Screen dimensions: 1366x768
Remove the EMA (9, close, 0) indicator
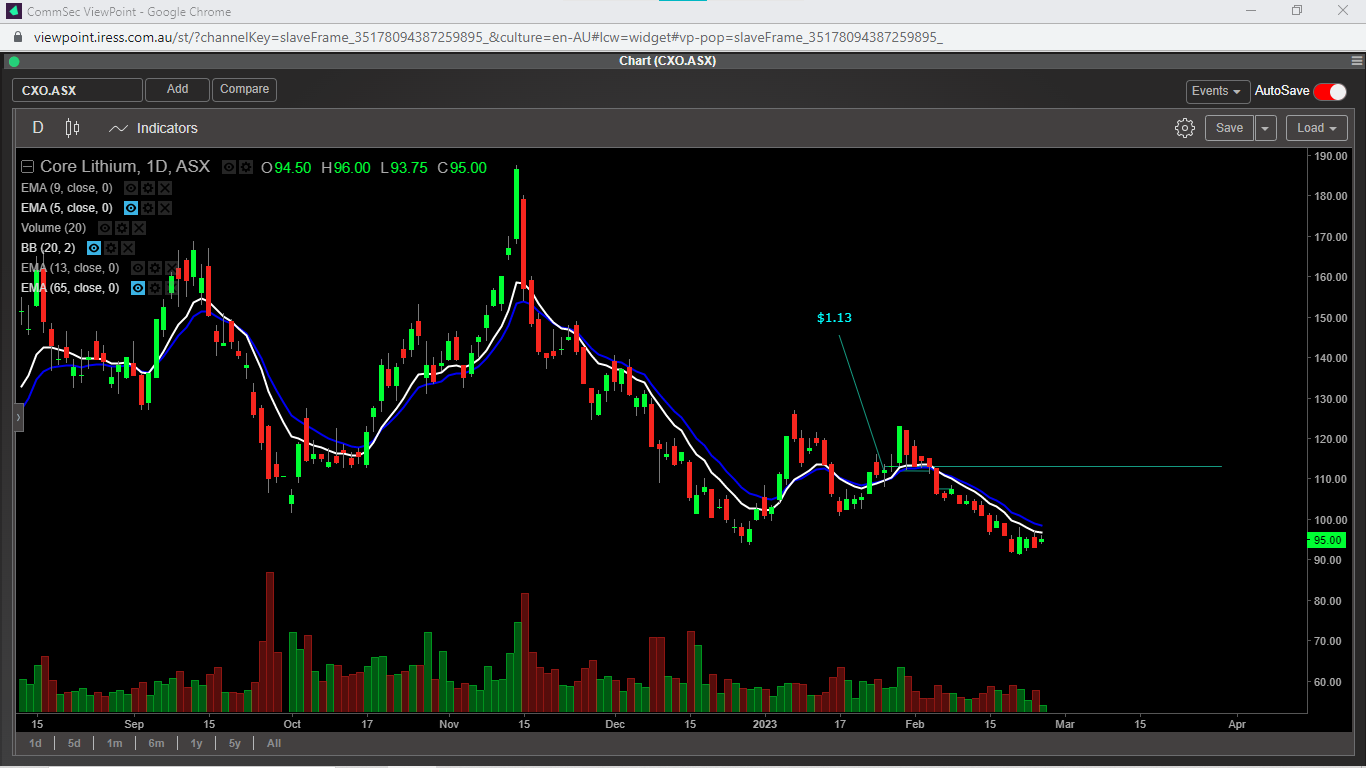(165, 188)
